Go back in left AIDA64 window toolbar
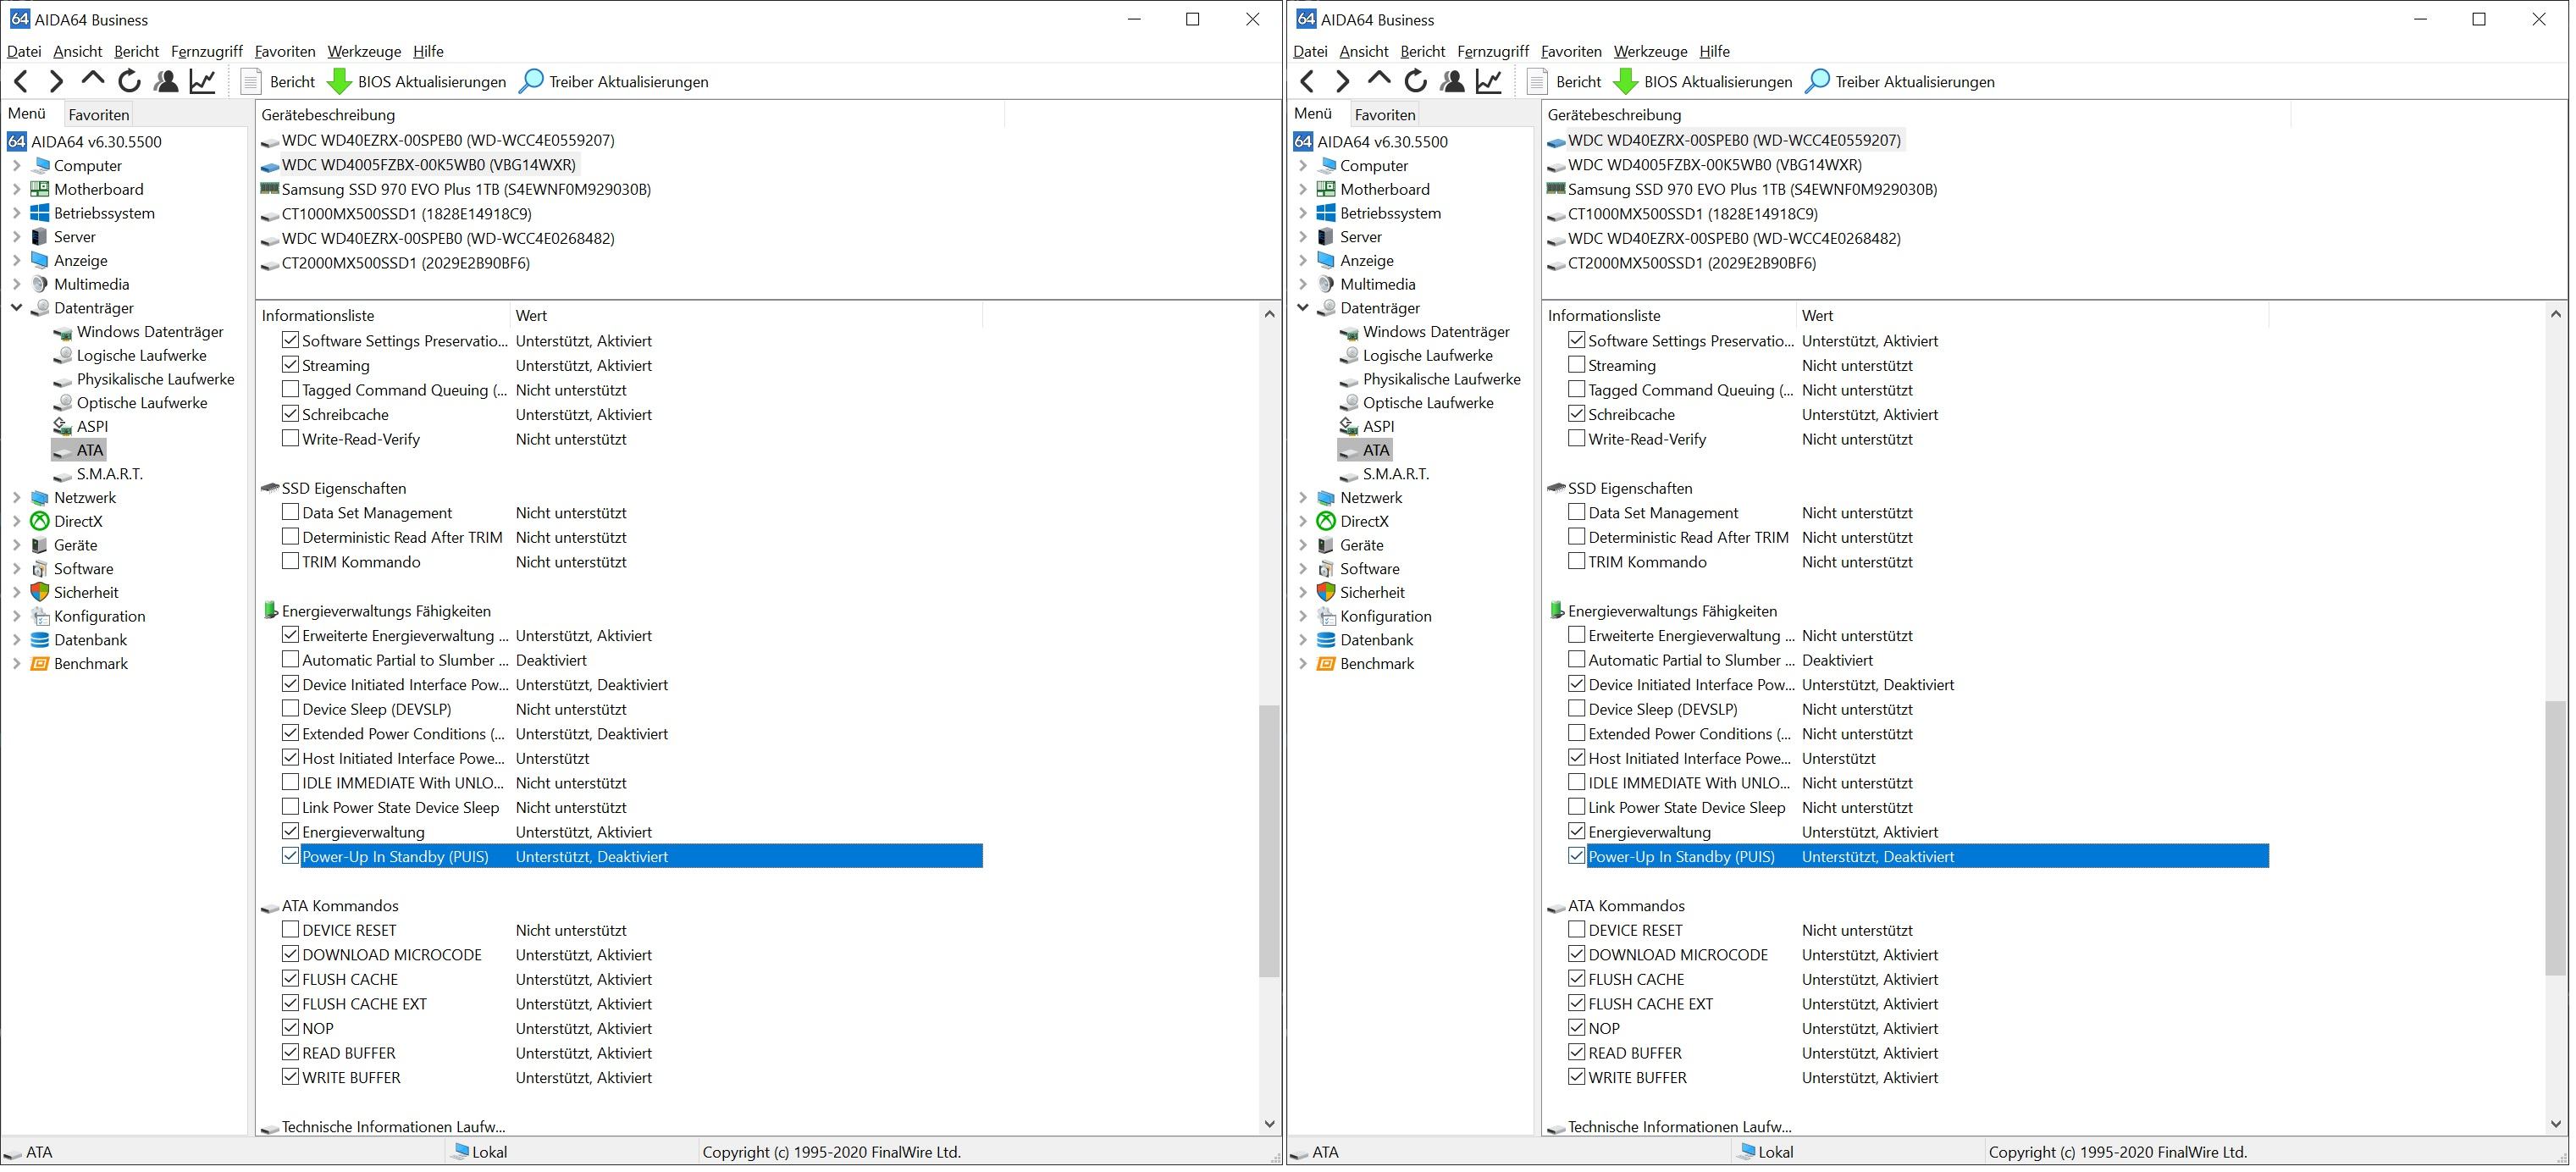The width and height of the screenshot is (2576, 1172). coord(22,82)
